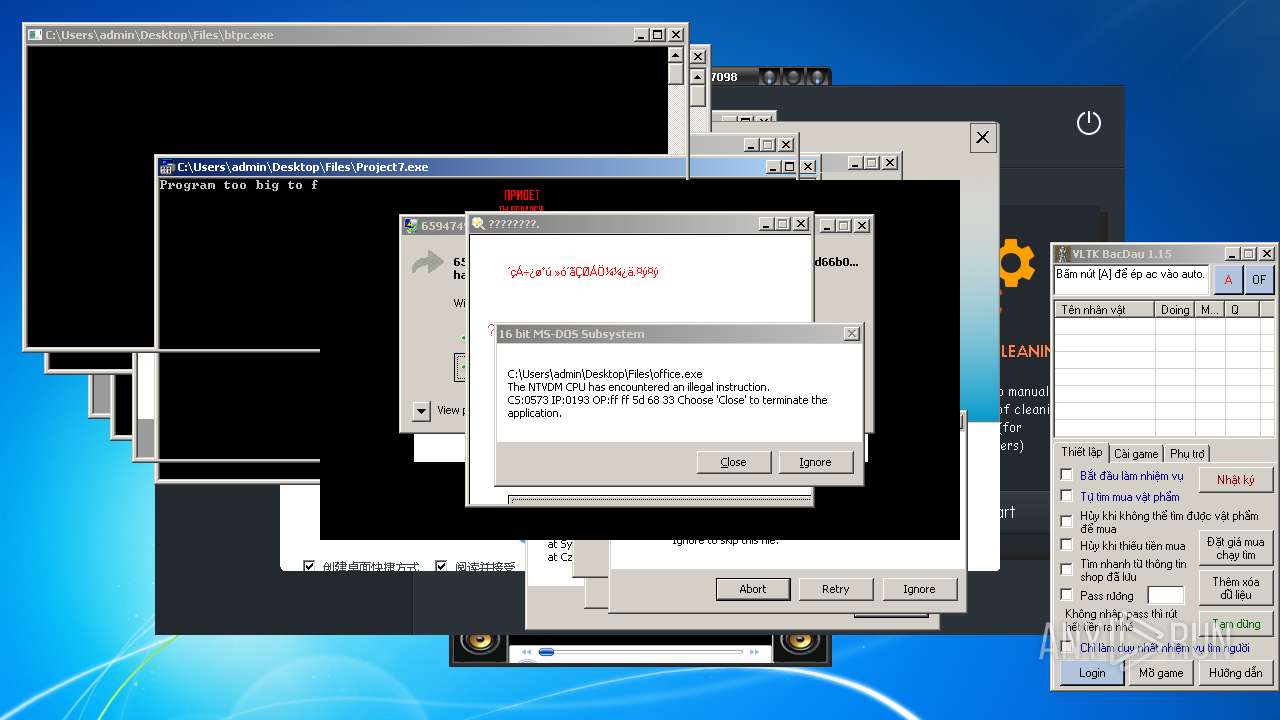Screen dimensions: 1280x720
Task: Toggle the 'Pass rương' checkbox
Action: [1066, 594]
